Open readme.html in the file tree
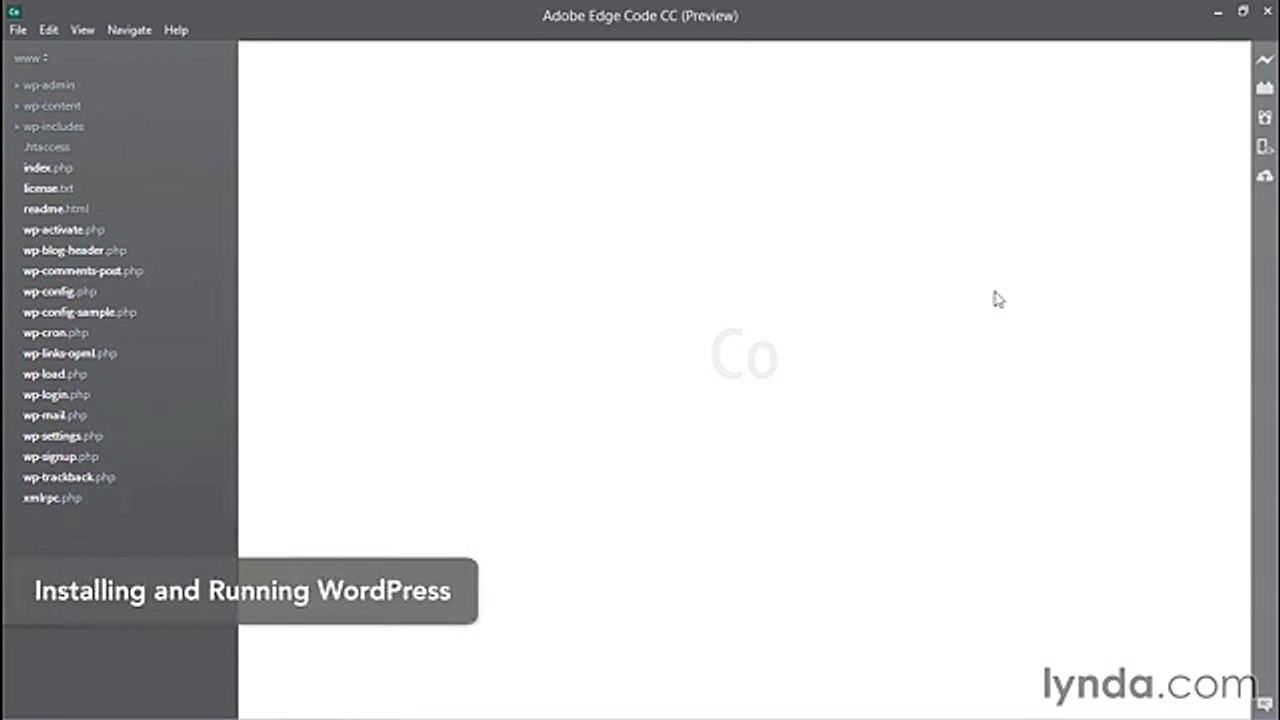 click(x=56, y=209)
